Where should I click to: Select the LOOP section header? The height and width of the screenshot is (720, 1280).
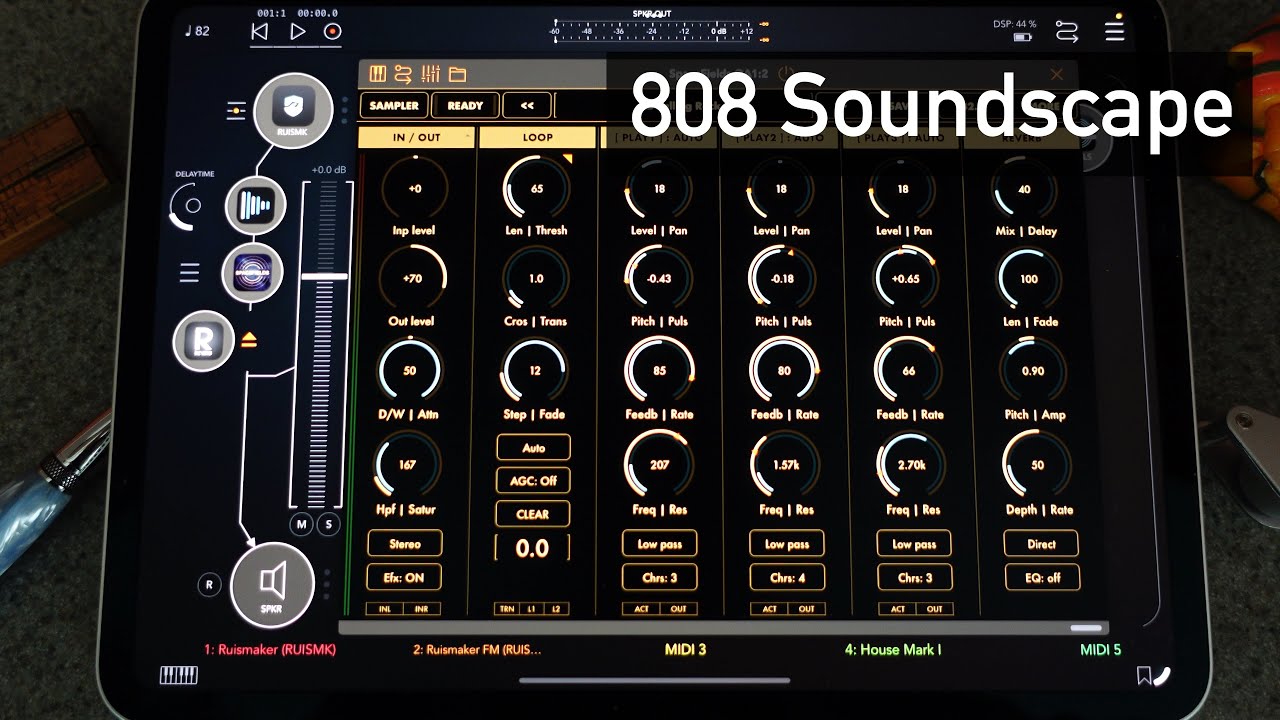pyautogui.click(x=537, y=138)
